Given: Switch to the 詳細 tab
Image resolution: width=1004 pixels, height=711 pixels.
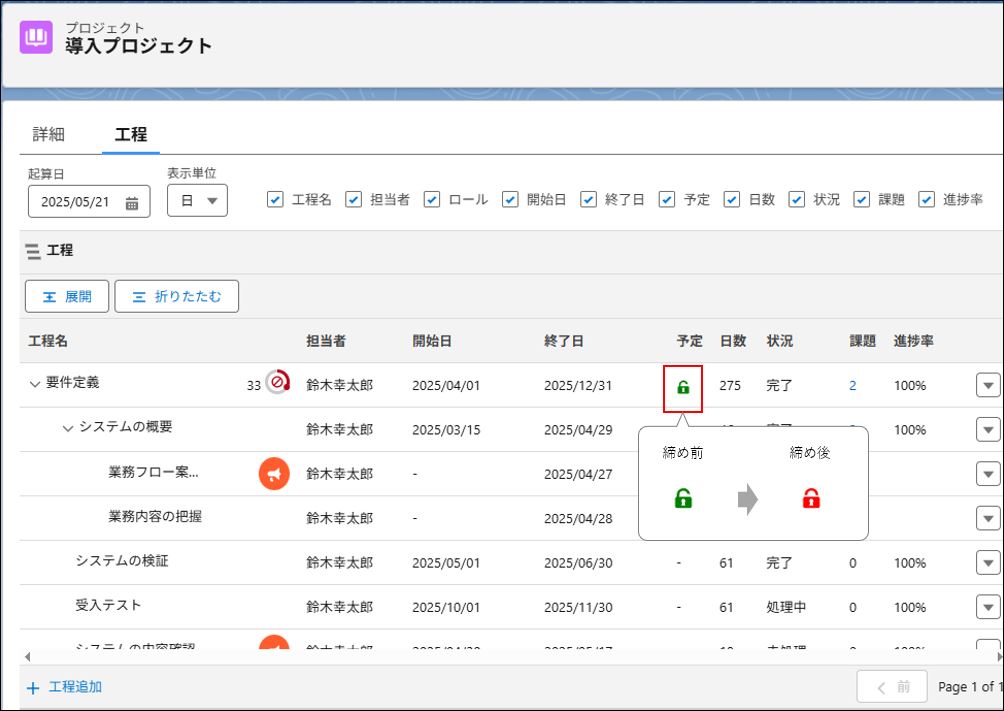Looking at the screenshot, I should click(49, 134).
